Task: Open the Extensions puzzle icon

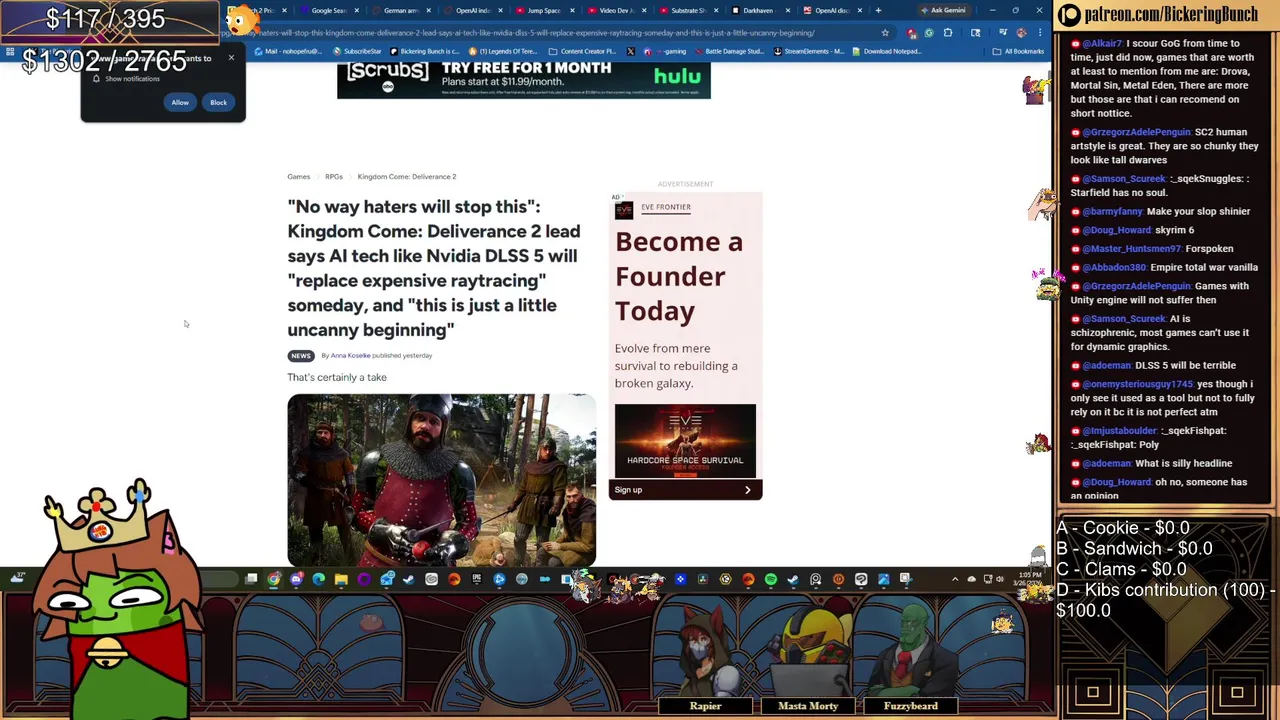Action: pos(947,33)
